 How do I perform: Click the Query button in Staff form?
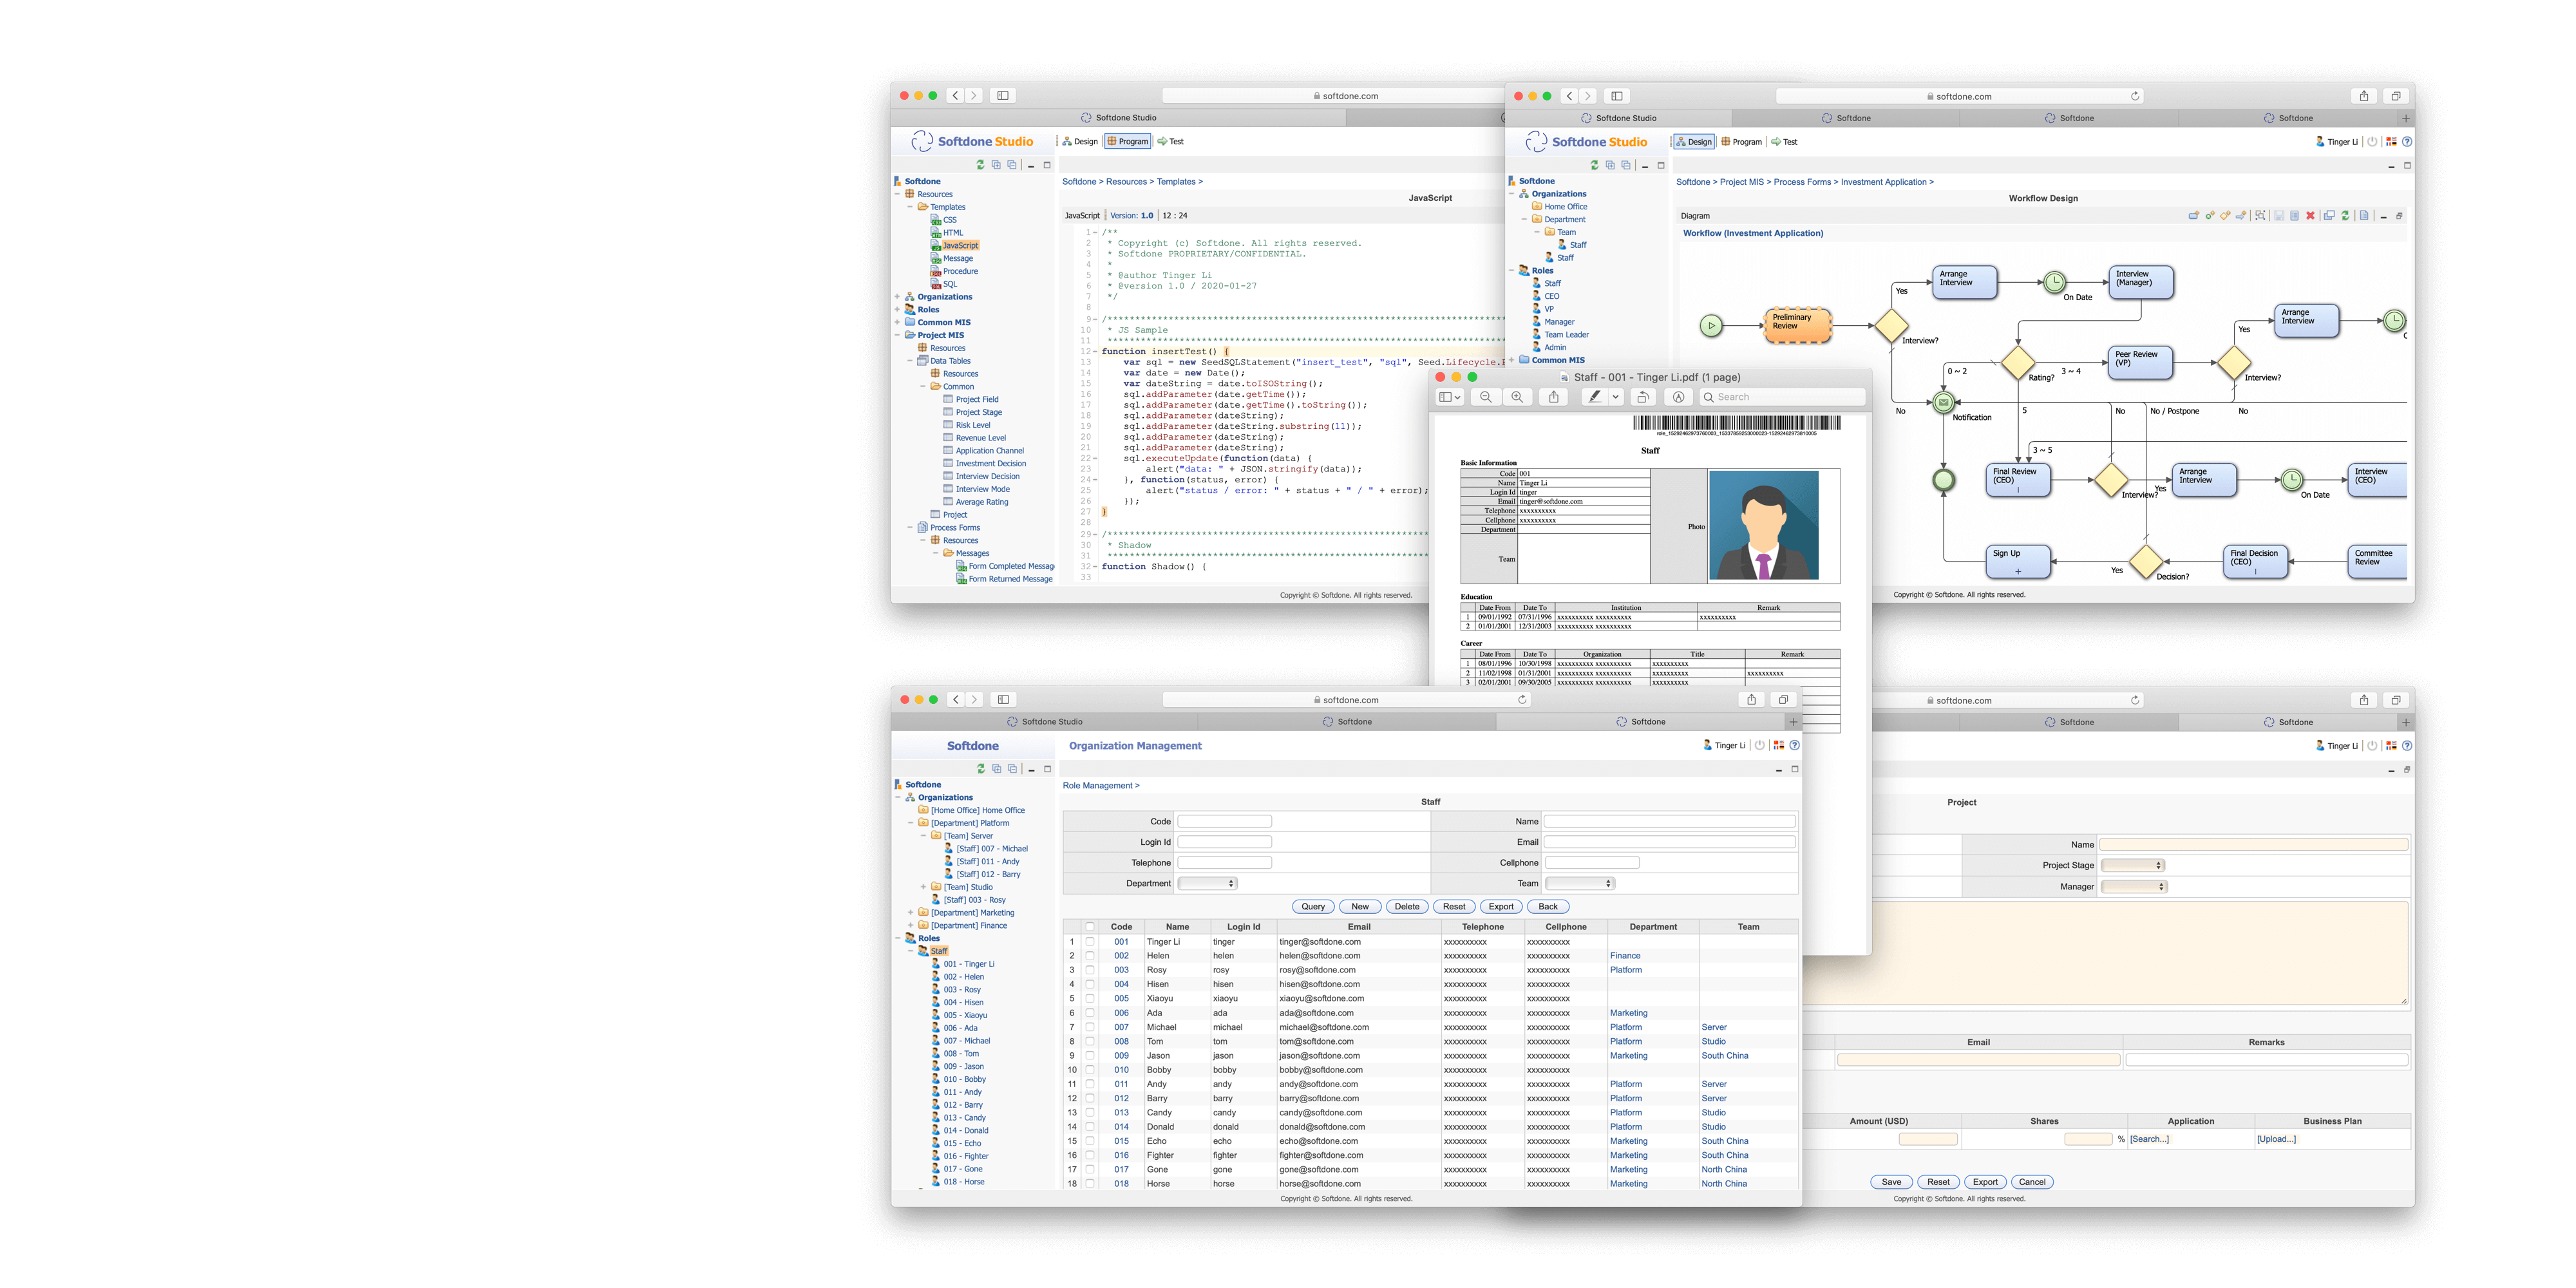point(1313,907)
